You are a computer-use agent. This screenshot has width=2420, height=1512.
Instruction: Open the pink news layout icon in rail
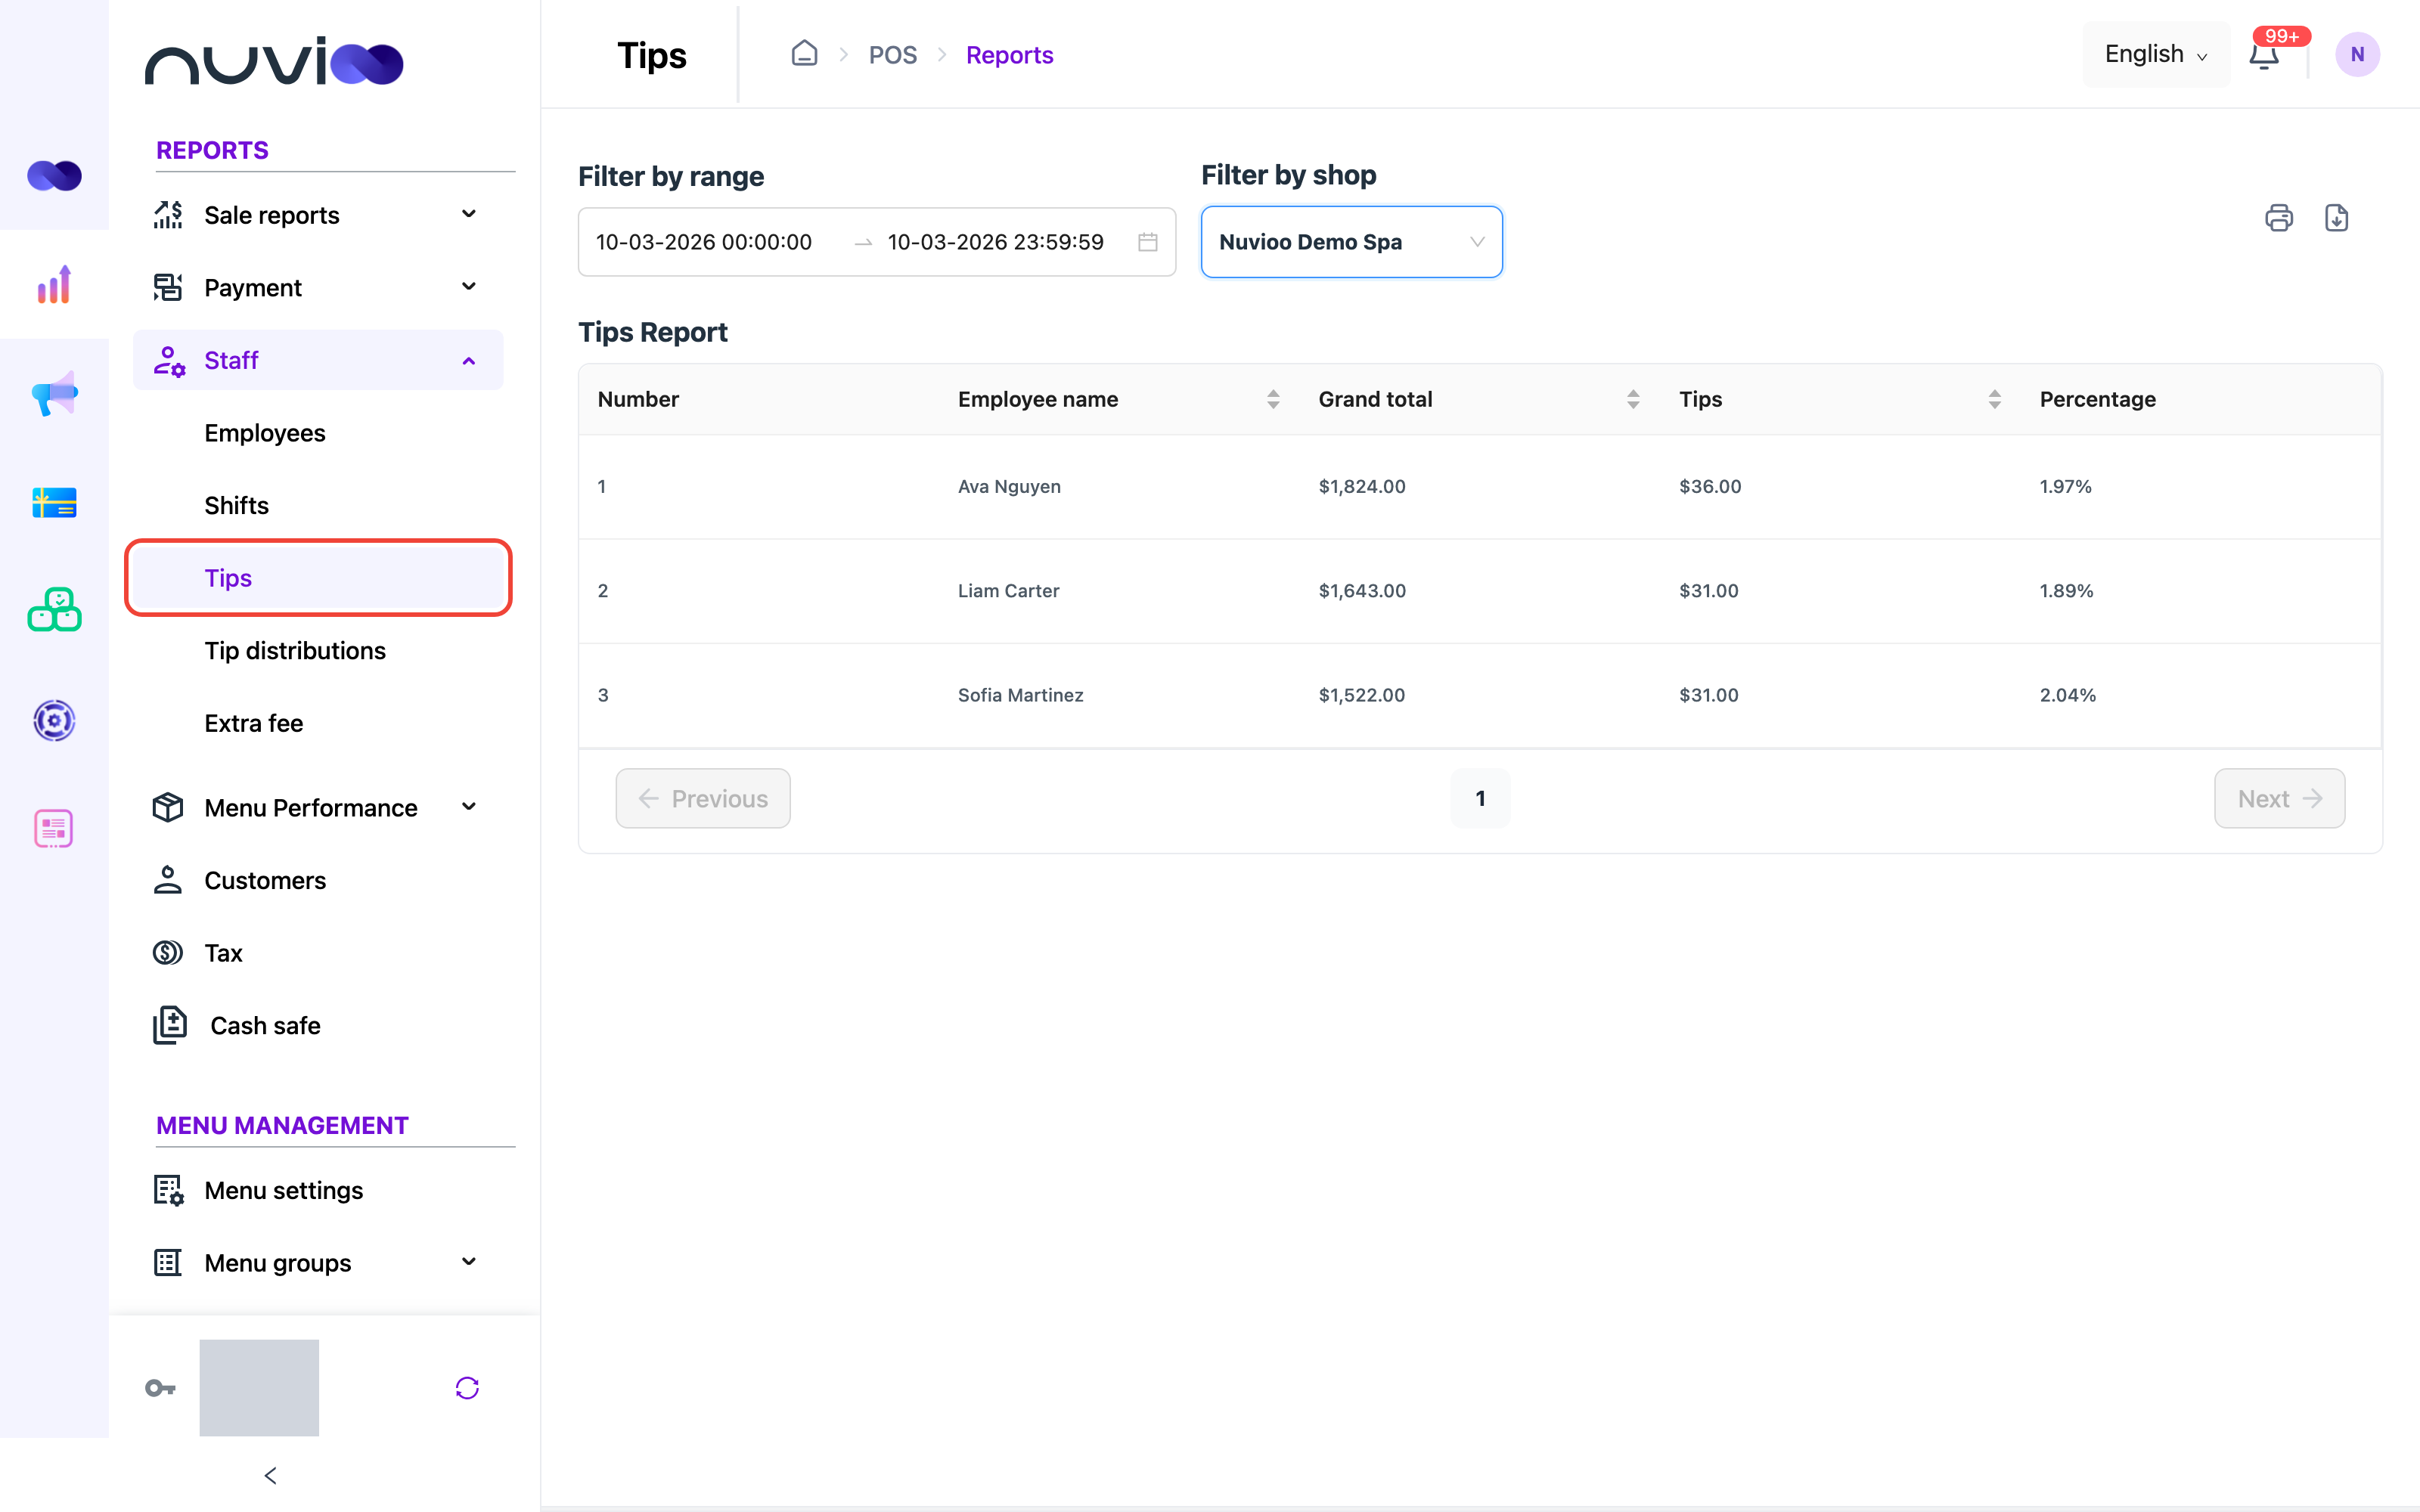(x=54, y=828)
